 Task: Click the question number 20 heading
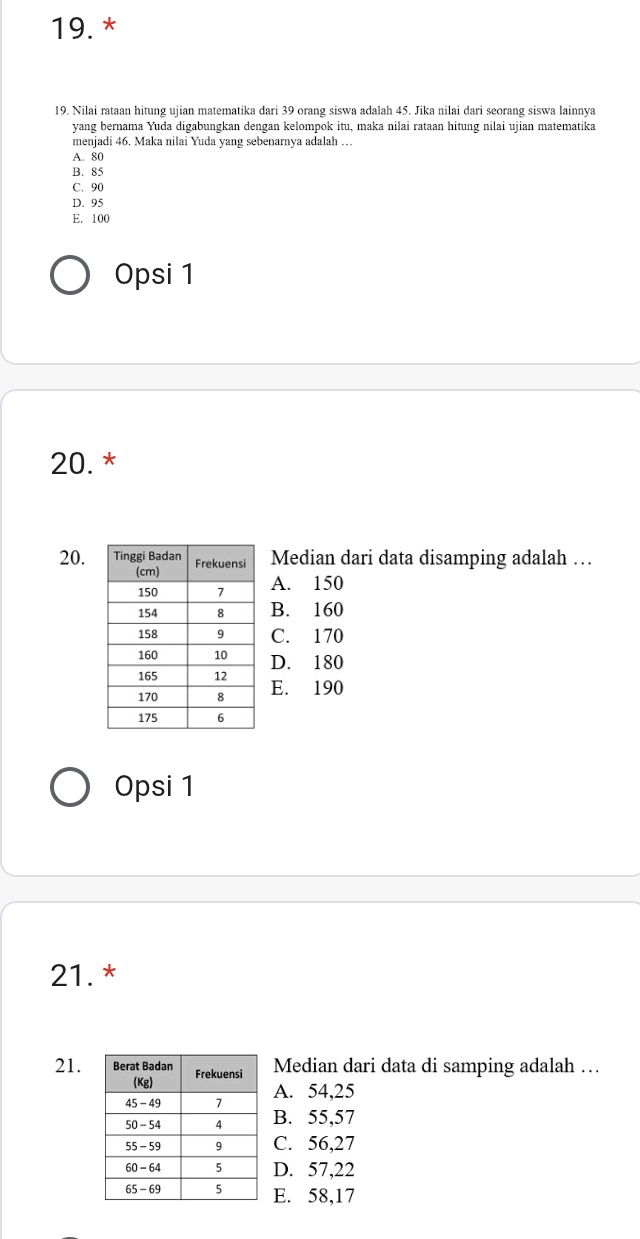tap(68, 463)
